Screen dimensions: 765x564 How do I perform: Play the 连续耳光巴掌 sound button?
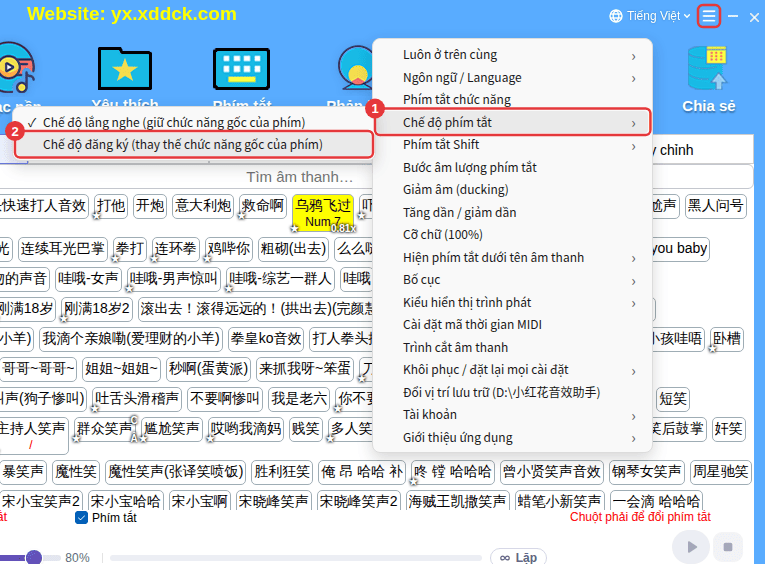tap(62, 249)
